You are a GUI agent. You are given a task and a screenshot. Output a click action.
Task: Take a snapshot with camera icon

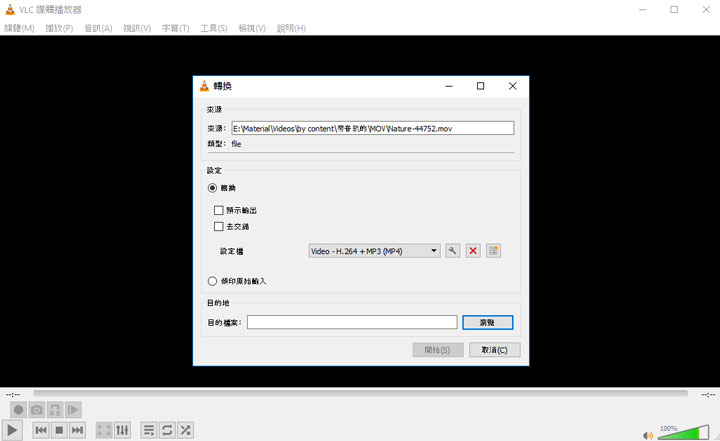point(37,410)
